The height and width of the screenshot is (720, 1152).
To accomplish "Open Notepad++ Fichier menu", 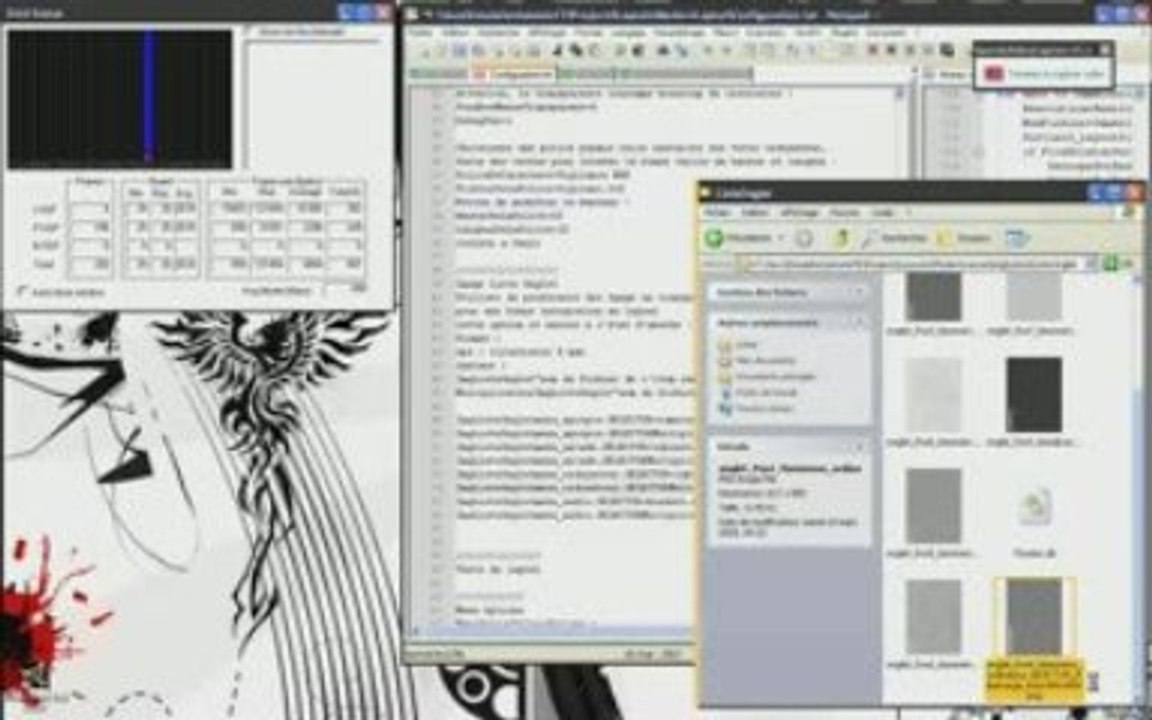I will point(422,32).
